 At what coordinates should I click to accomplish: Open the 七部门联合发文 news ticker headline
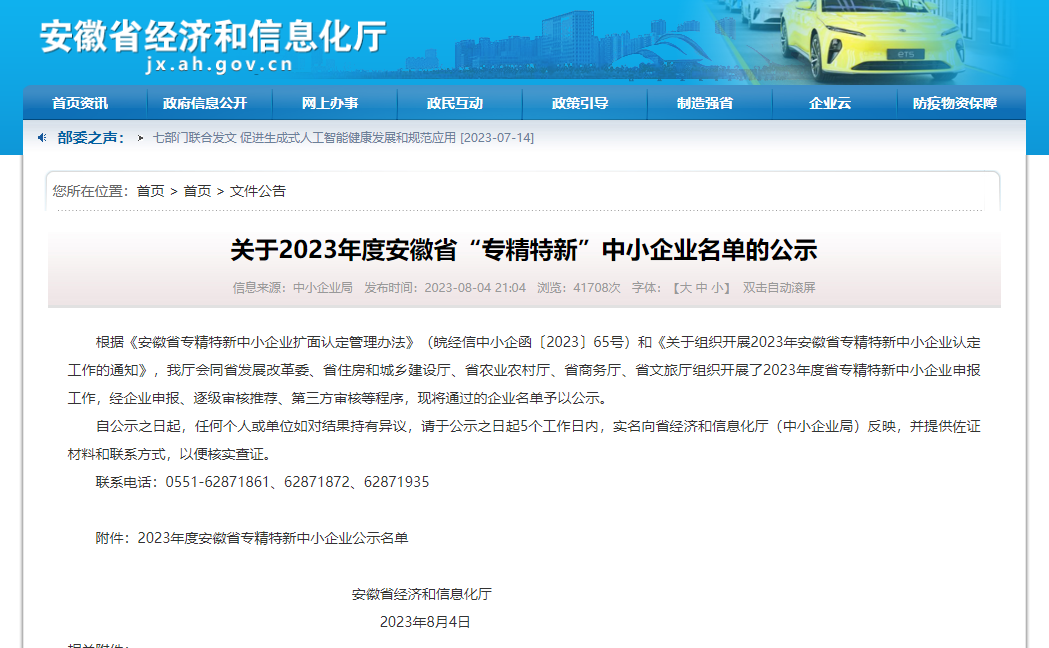[x=343, y=137]
